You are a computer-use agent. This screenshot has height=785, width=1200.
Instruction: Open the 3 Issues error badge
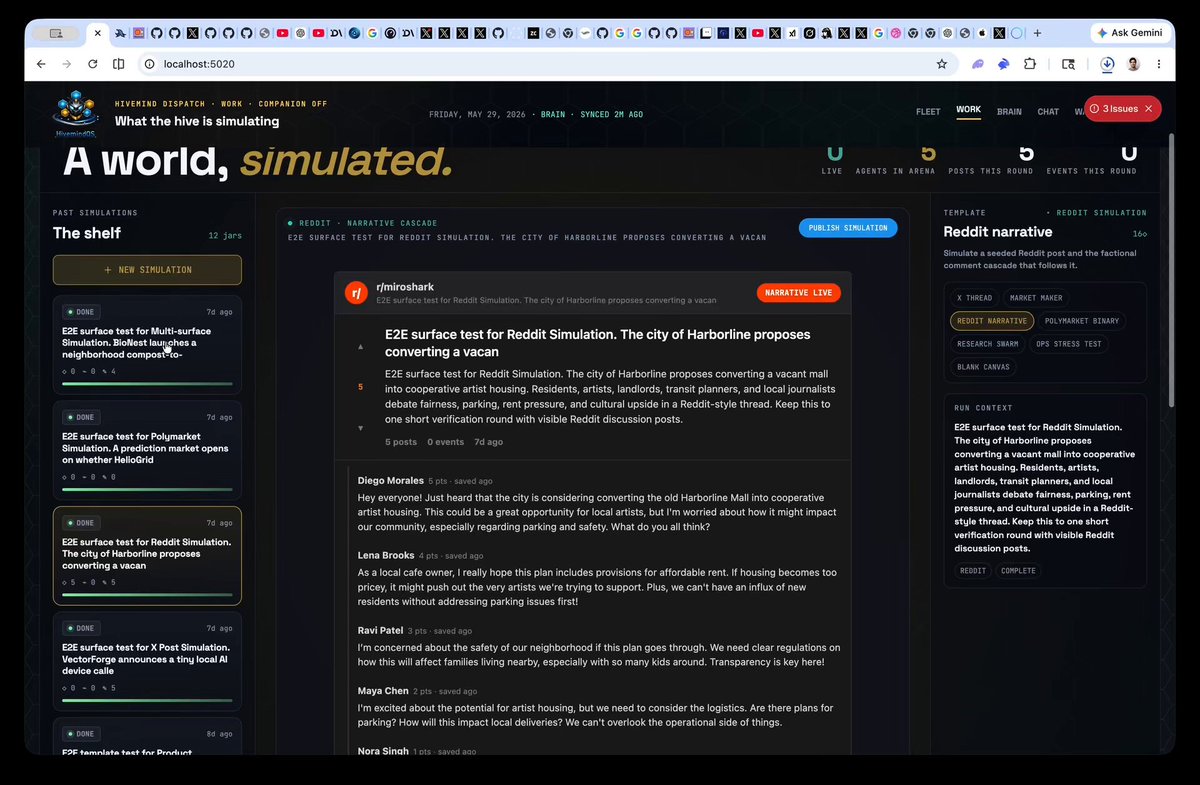(1113, 108)
